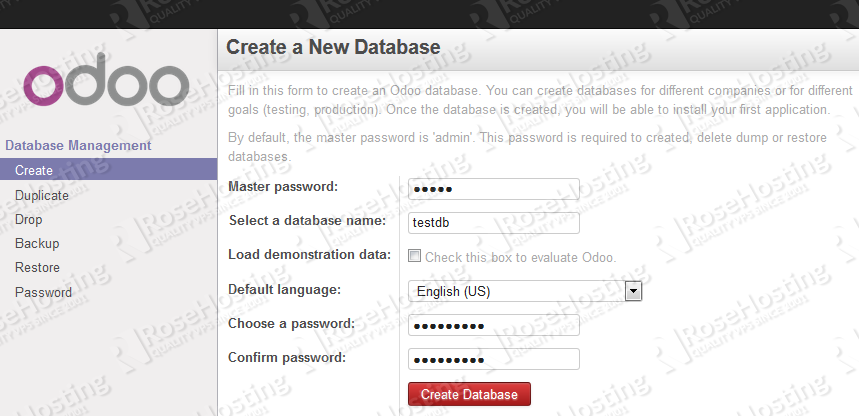Choose Restore from the sidebar
The width and height of the screenshot is (859, 416).
[37, 267]
